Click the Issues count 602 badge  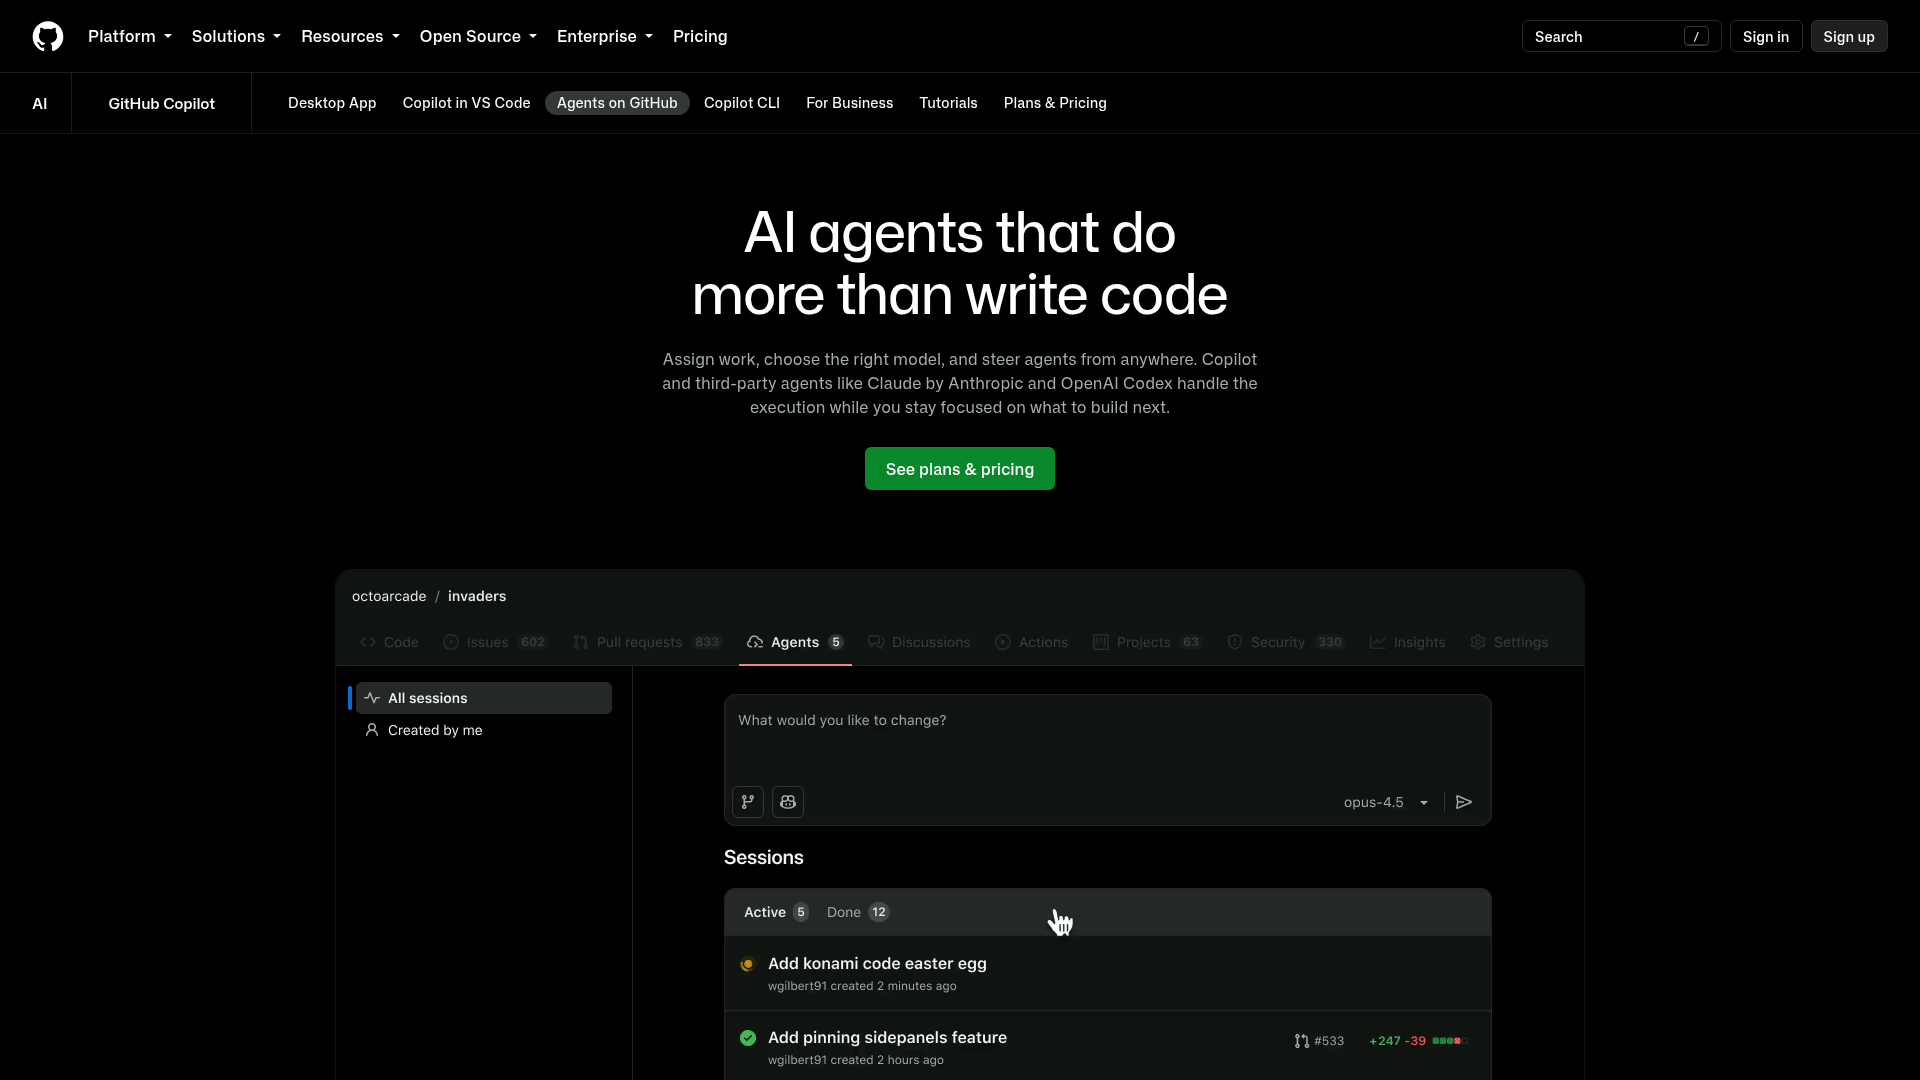point(533,642)
